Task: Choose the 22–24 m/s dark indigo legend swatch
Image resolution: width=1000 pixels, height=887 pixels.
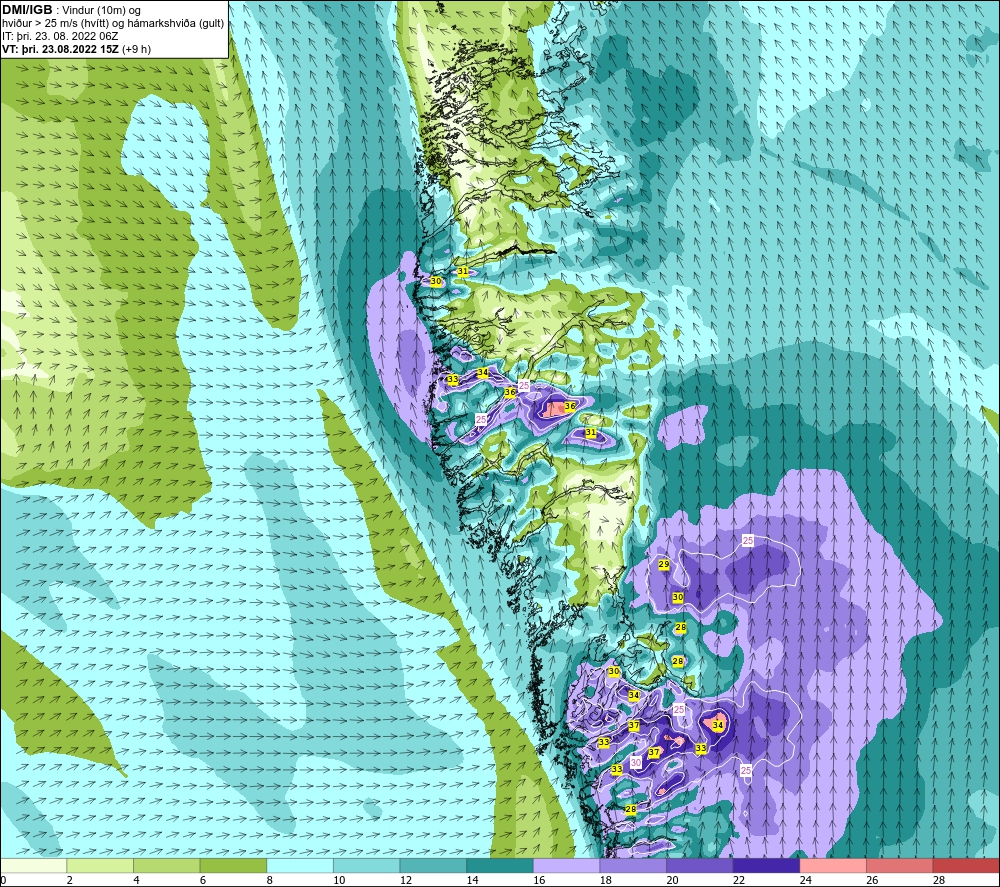Action: [767, 865]
